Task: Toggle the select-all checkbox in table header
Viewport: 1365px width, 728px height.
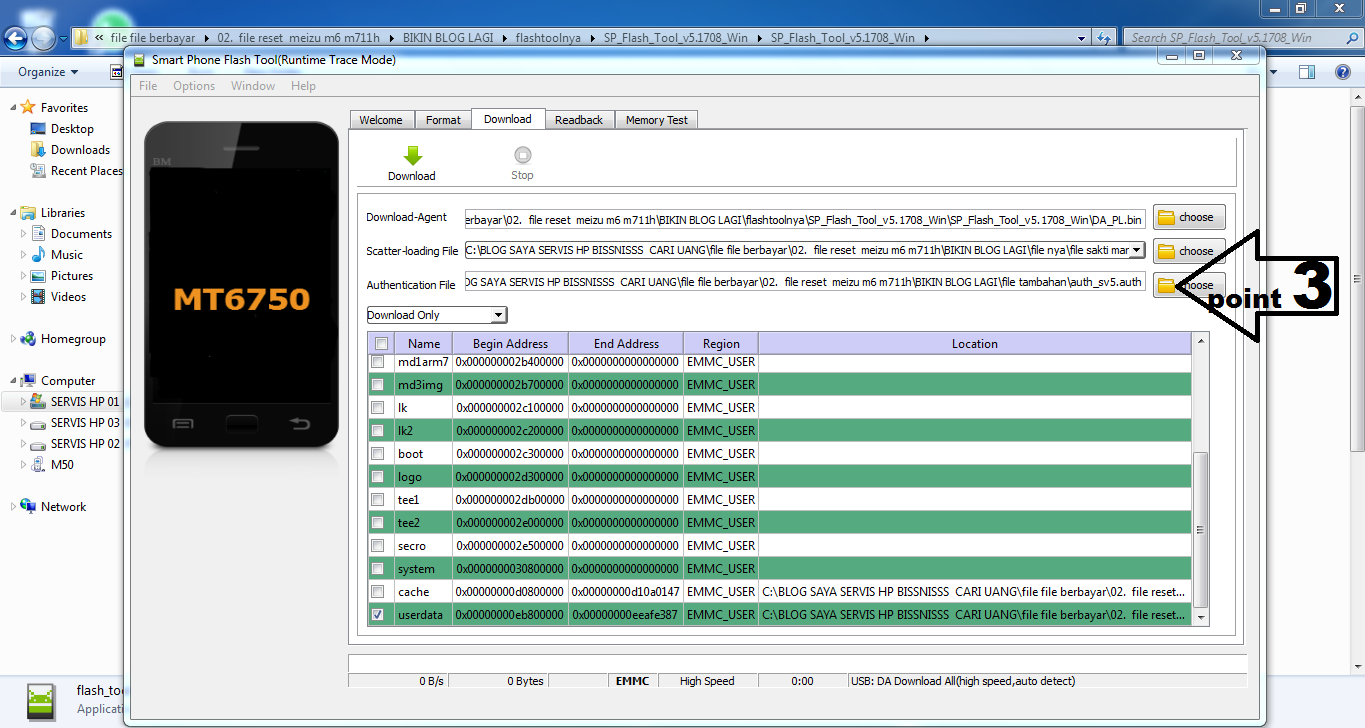Action: tap(381, 344)
